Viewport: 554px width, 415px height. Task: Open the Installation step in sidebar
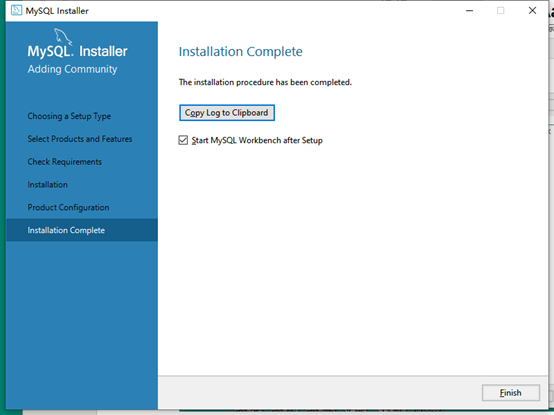tap(48, 184)
